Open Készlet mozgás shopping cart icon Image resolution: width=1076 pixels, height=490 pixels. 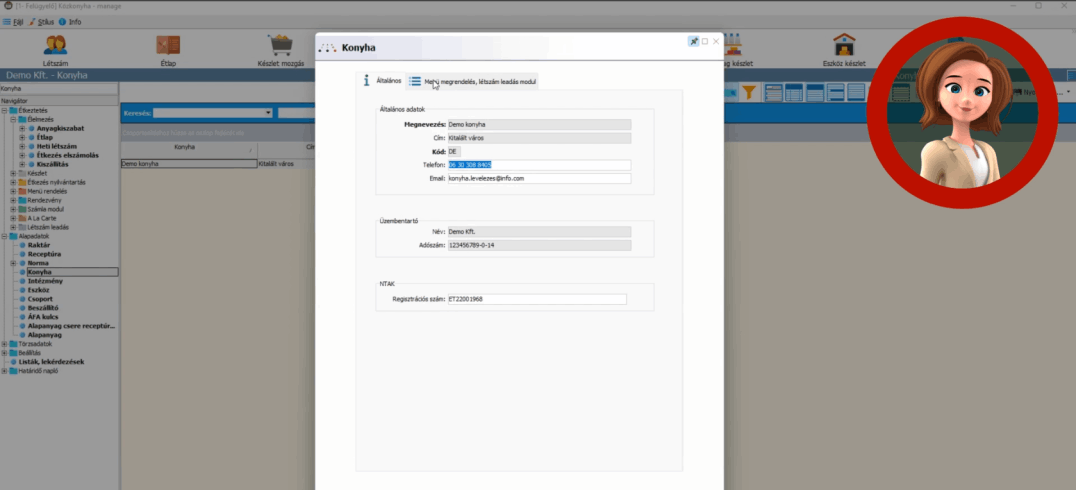pyautogui.click(x=279, y=46)
